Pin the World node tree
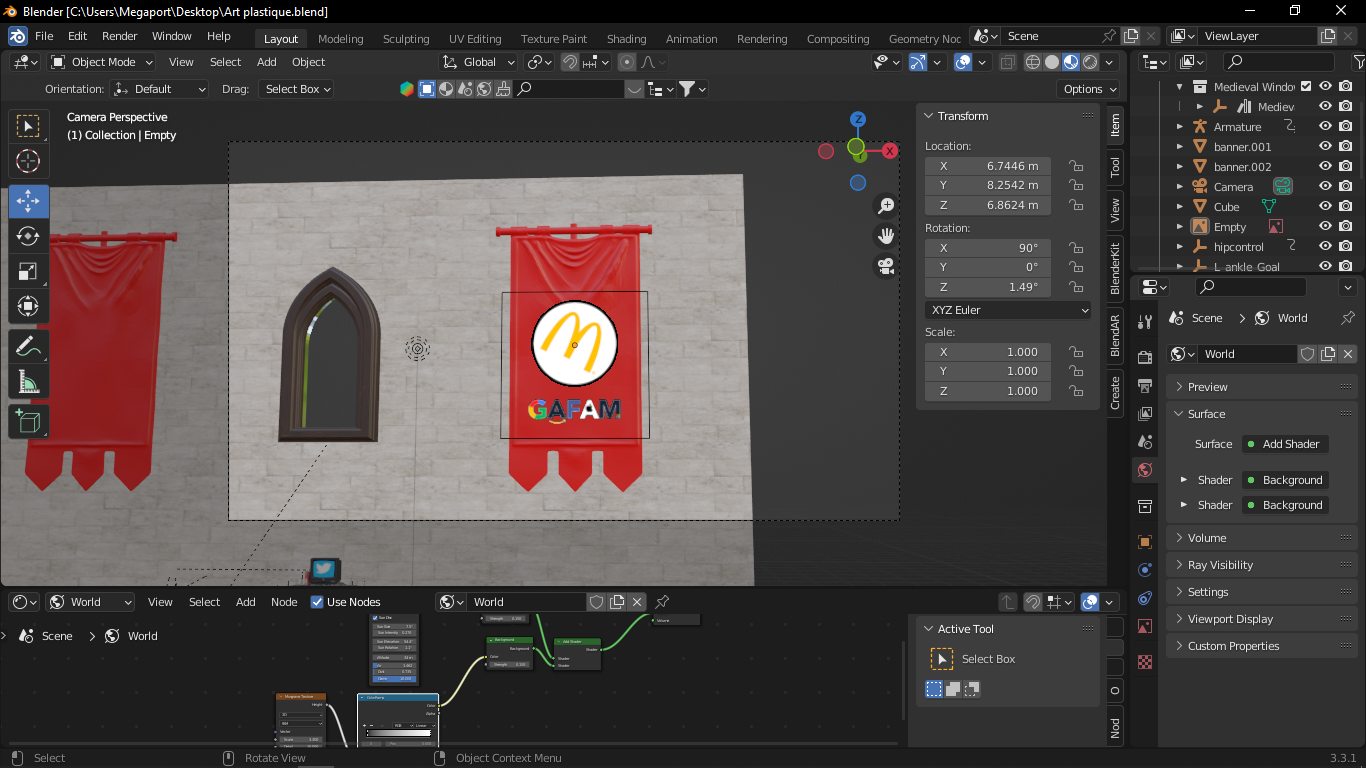1366x768 pixels. [x=662, y=601]
